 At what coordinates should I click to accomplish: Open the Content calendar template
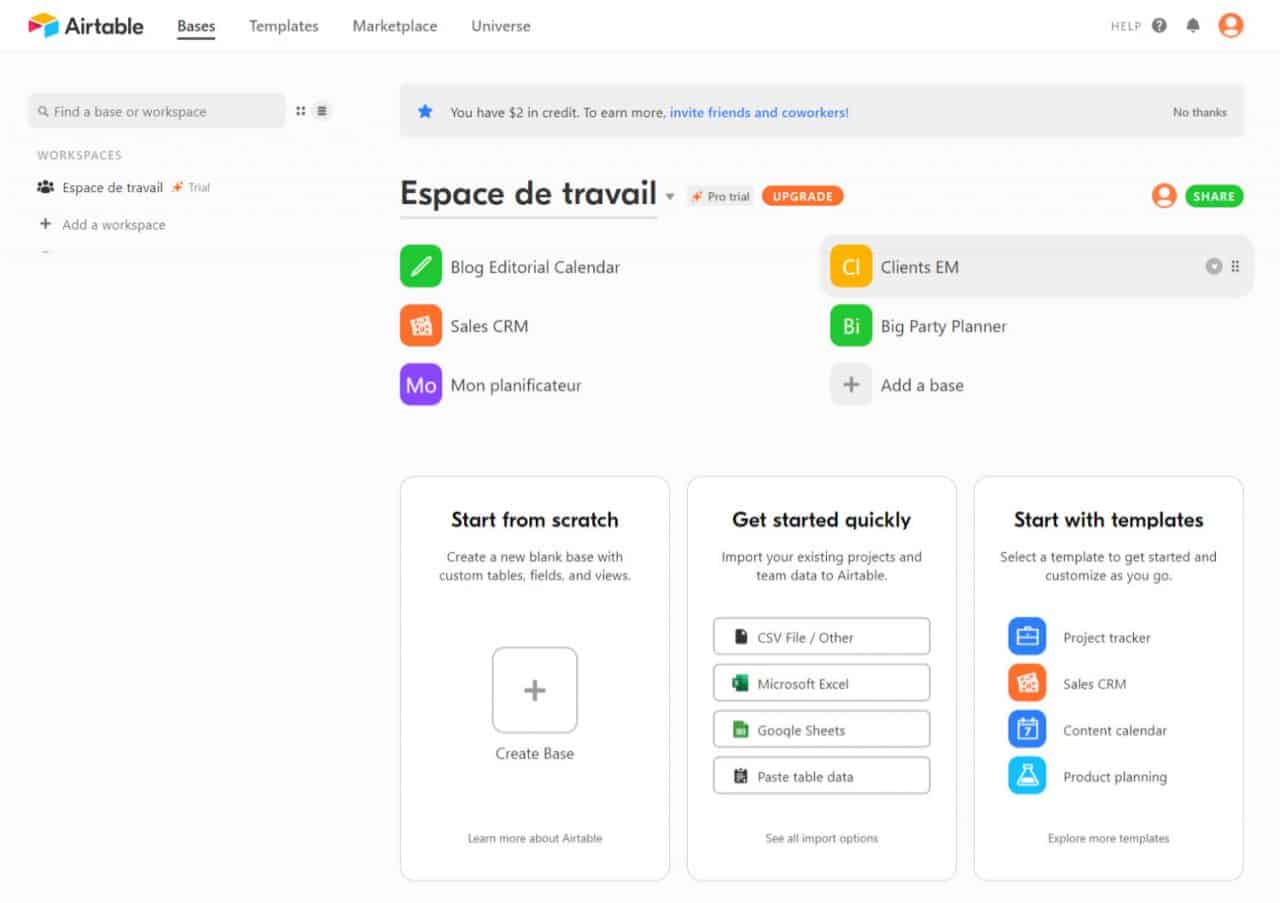[1116, 730]
